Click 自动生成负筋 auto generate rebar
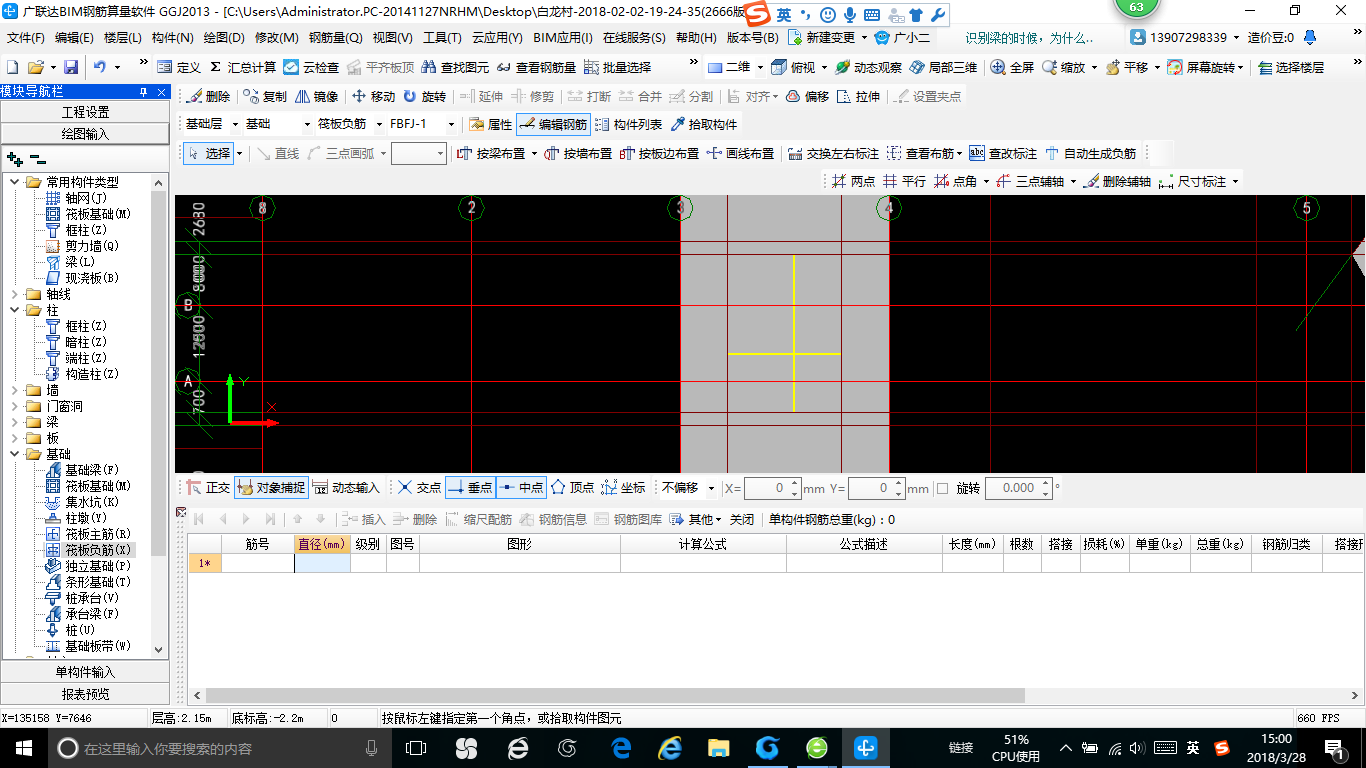This screenshot has width=1366, height=768. 1090,154
